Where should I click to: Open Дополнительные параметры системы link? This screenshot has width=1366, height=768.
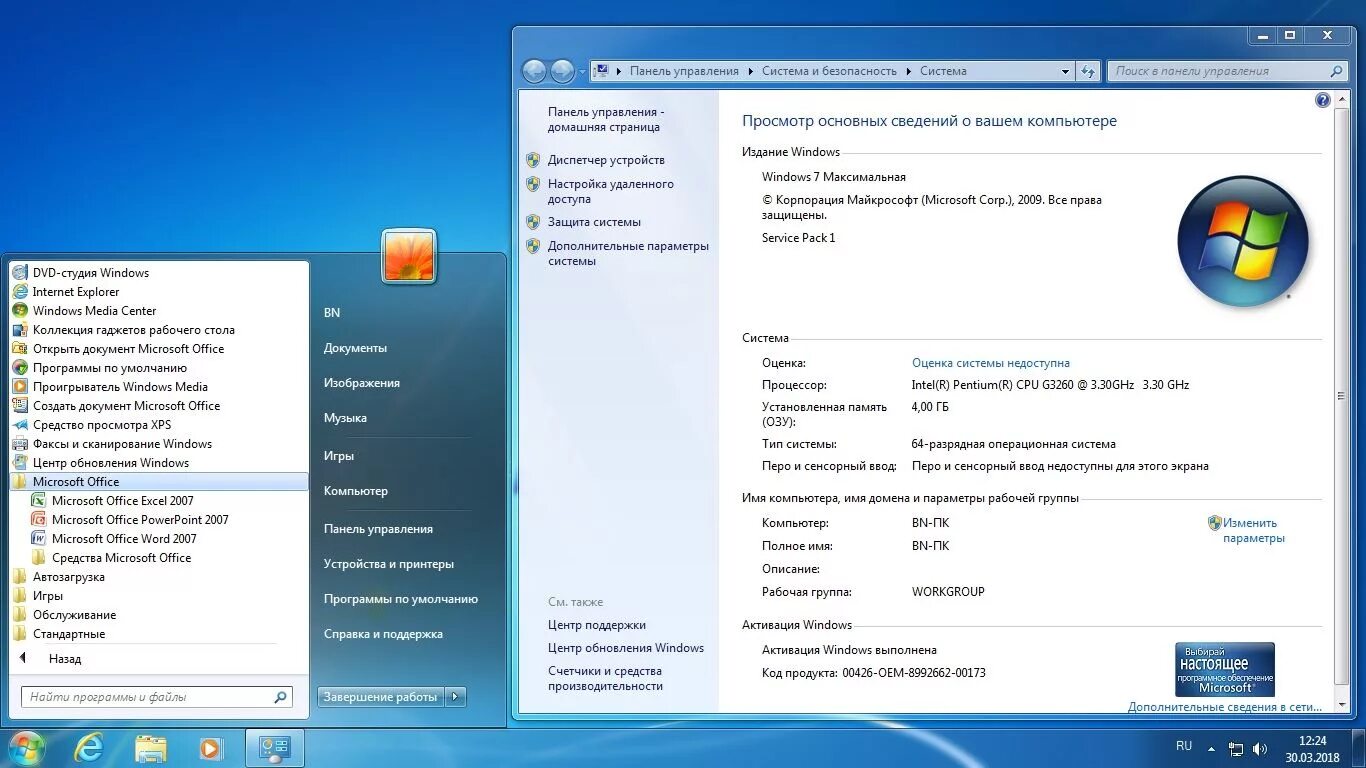click(628, 253)
